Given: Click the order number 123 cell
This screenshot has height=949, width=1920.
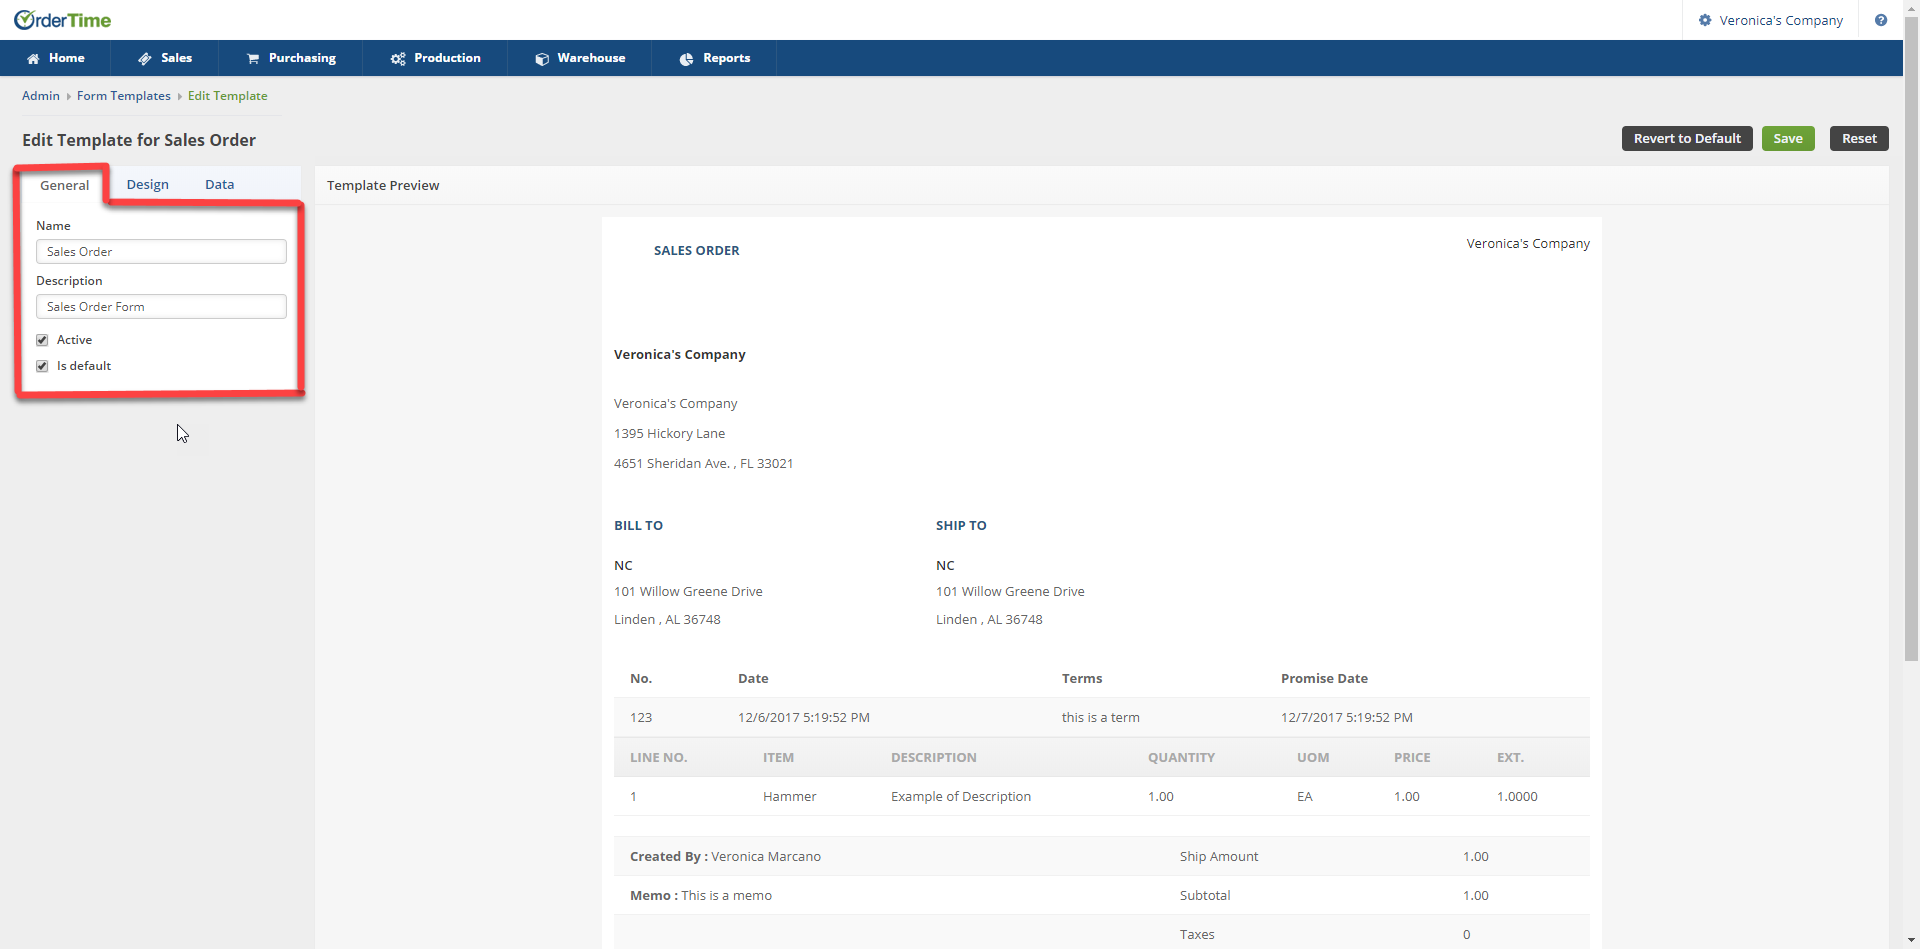Looking at the screenshot, I should (x=641, y=718).
